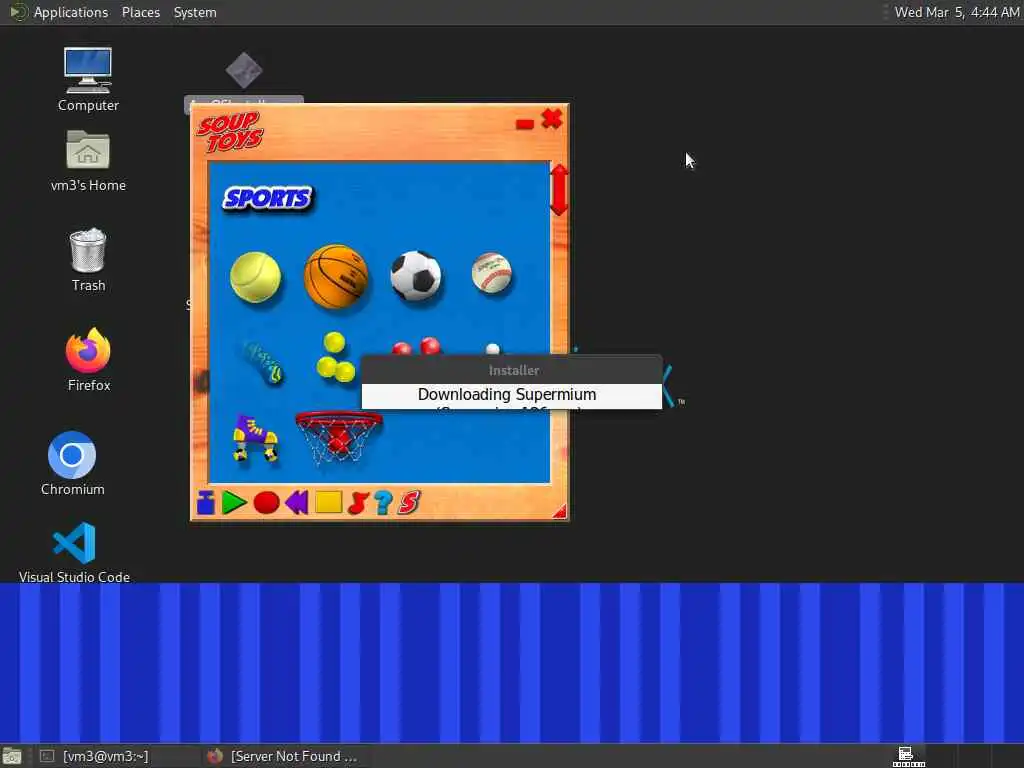Open the Applications menu
The image size is (1024, 768).
pos(71,12)
